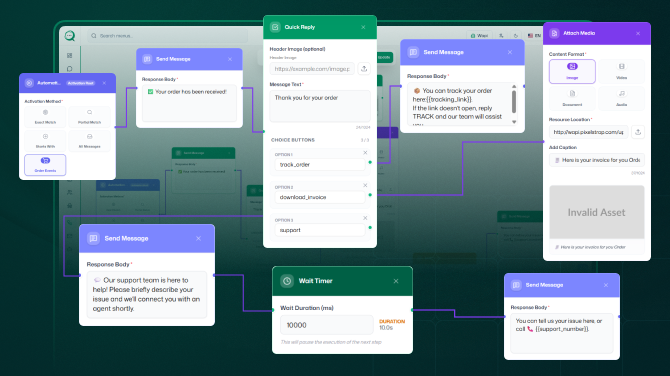670x376 pixels.
Task: Select All Messages activation method
Action: (x=89, y=141)
